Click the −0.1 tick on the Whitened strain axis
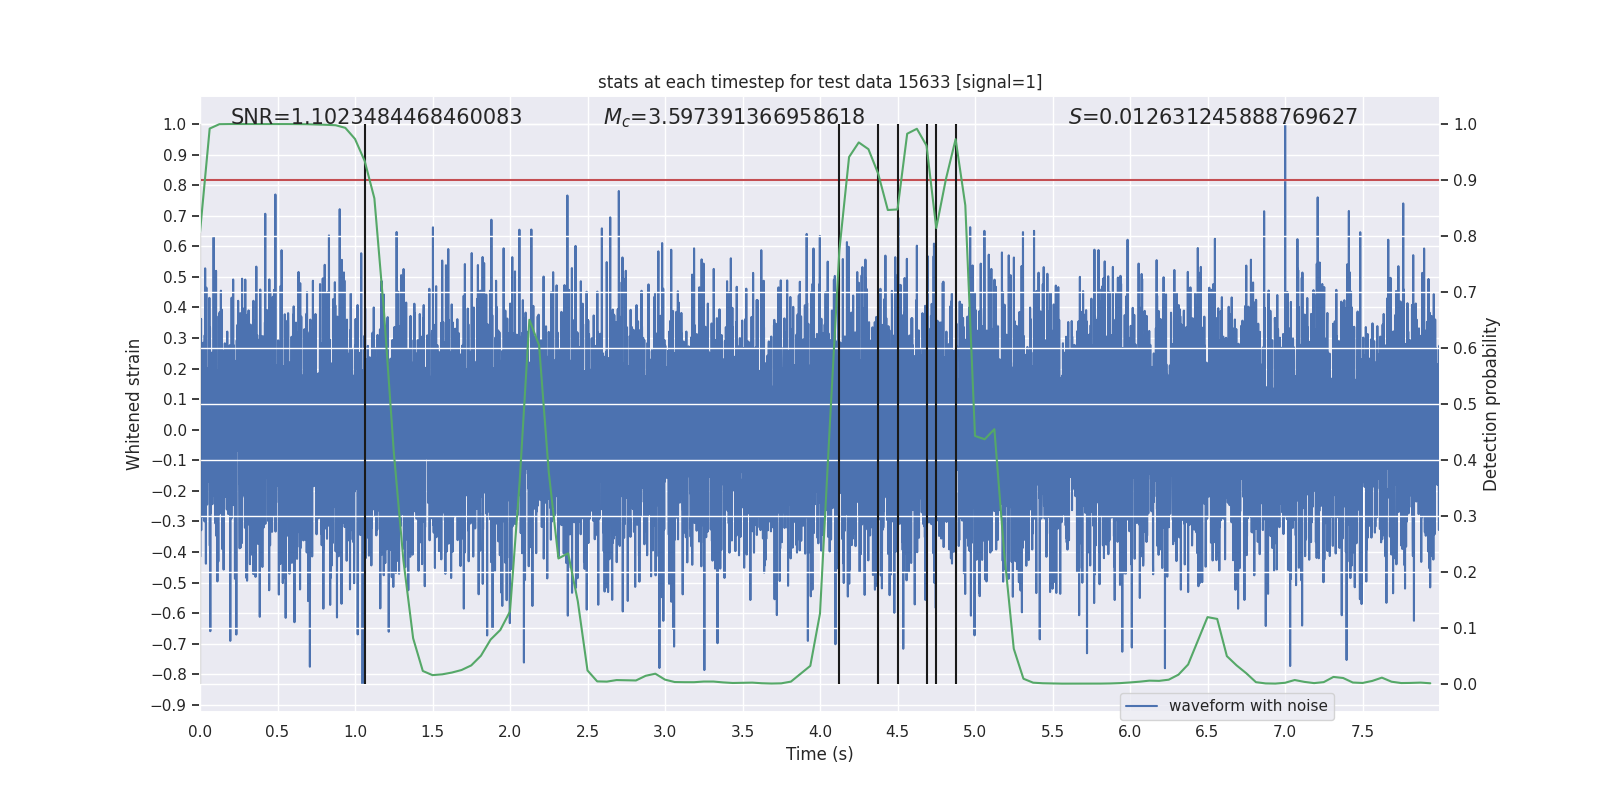 pos(170,460)
